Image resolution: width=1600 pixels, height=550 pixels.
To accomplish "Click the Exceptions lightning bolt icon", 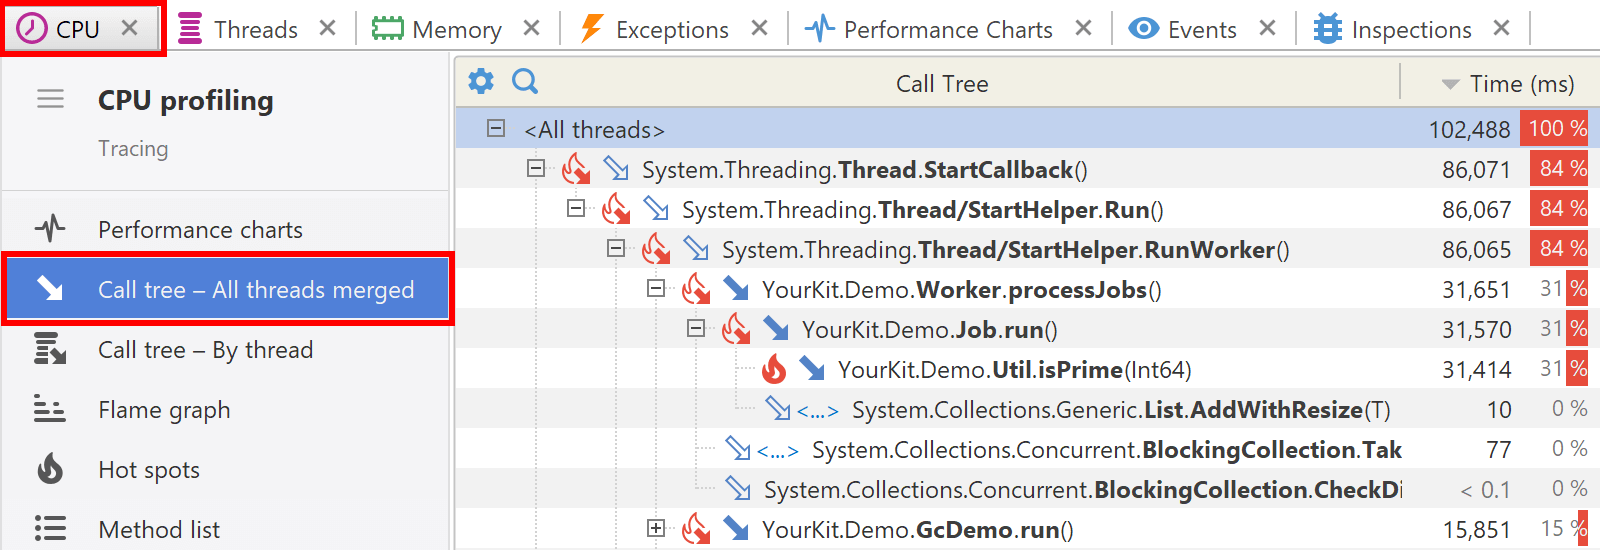I will pyautogui.click(x=592, y=29).
